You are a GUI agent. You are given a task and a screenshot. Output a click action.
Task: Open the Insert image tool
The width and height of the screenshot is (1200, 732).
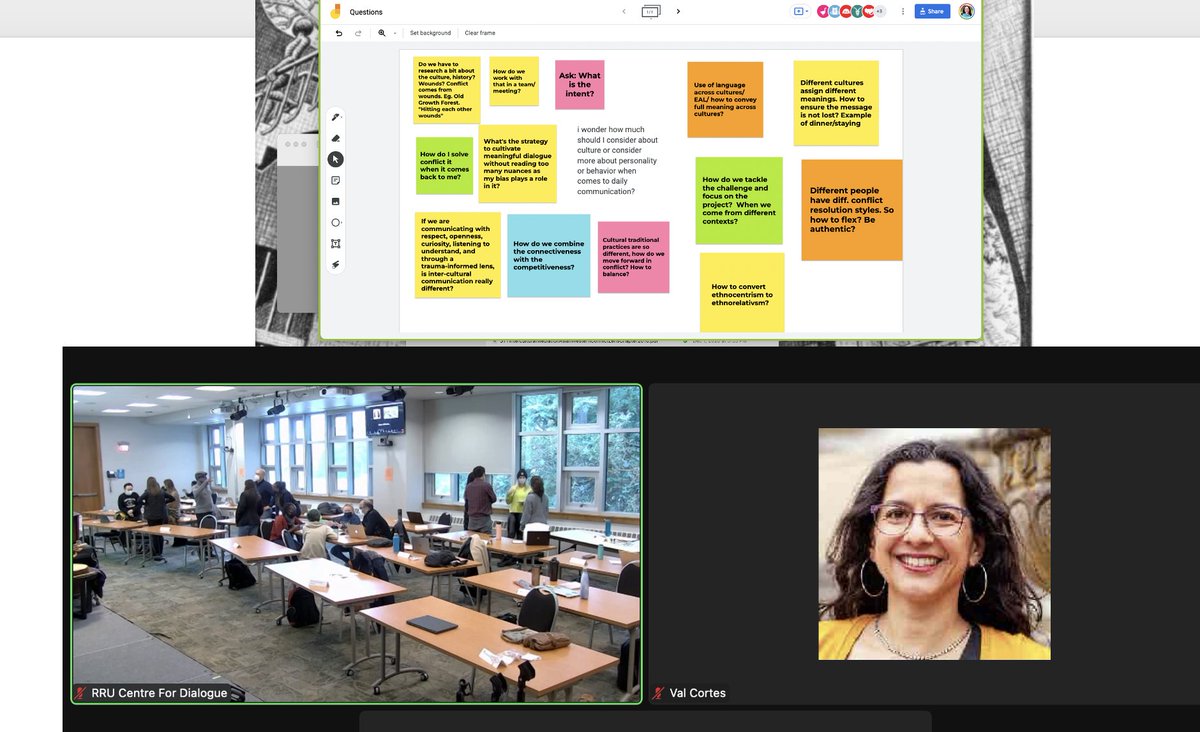coord(335,201)
